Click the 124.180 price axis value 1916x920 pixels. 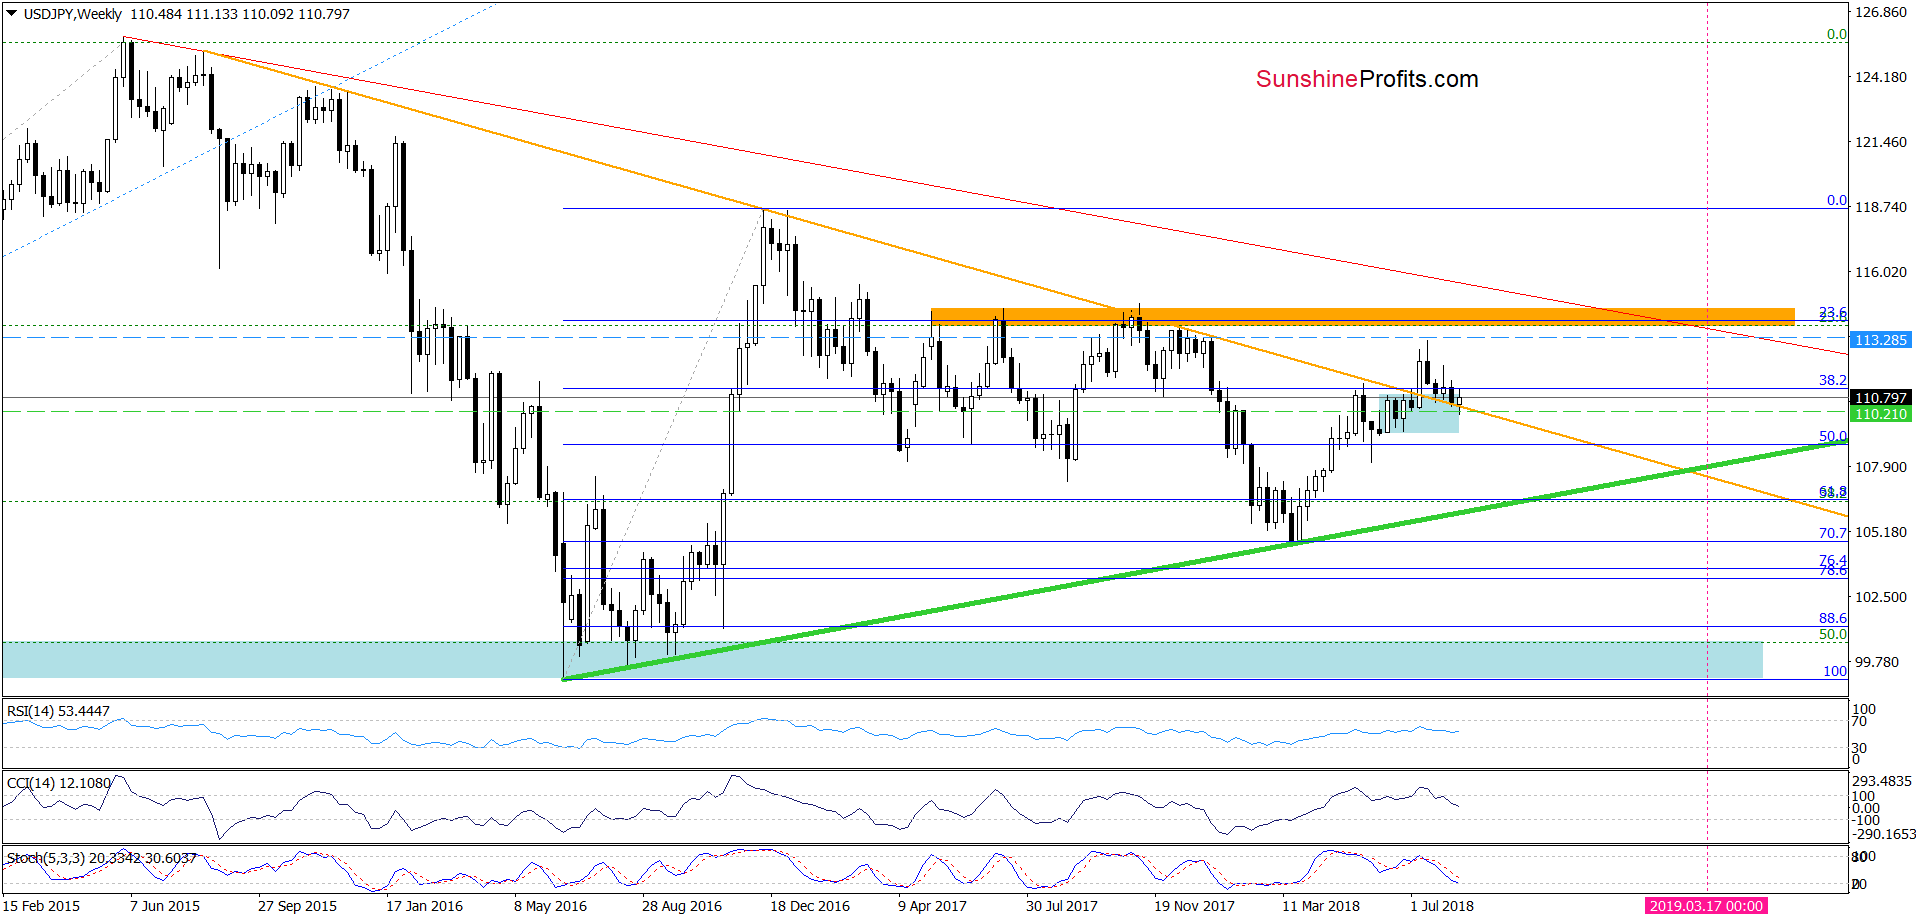coord(1881,77)
